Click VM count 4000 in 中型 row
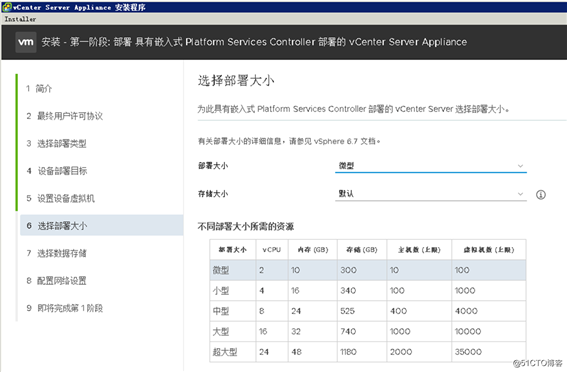The image size is (567, 372). (466, 311)
